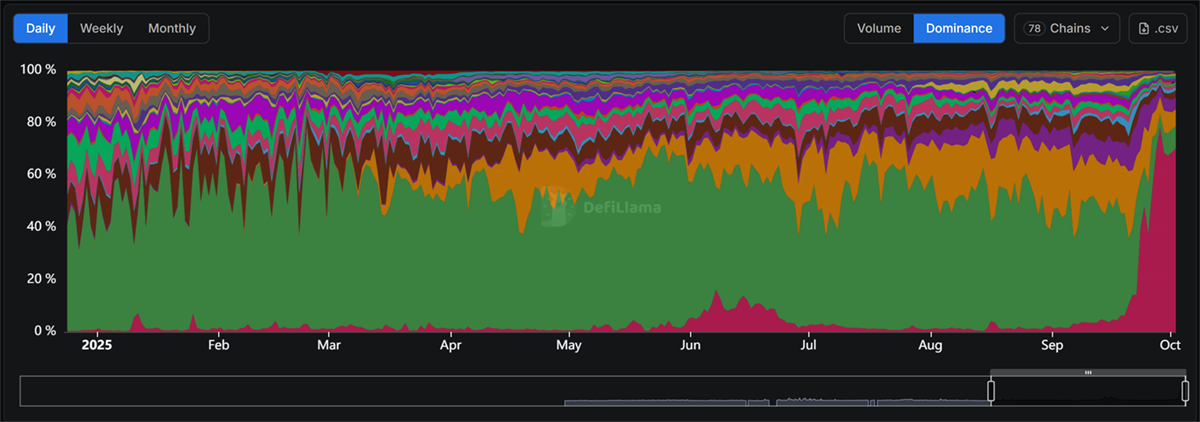Click the chevron arrow next to Chains

click(x=1105, y=29)
